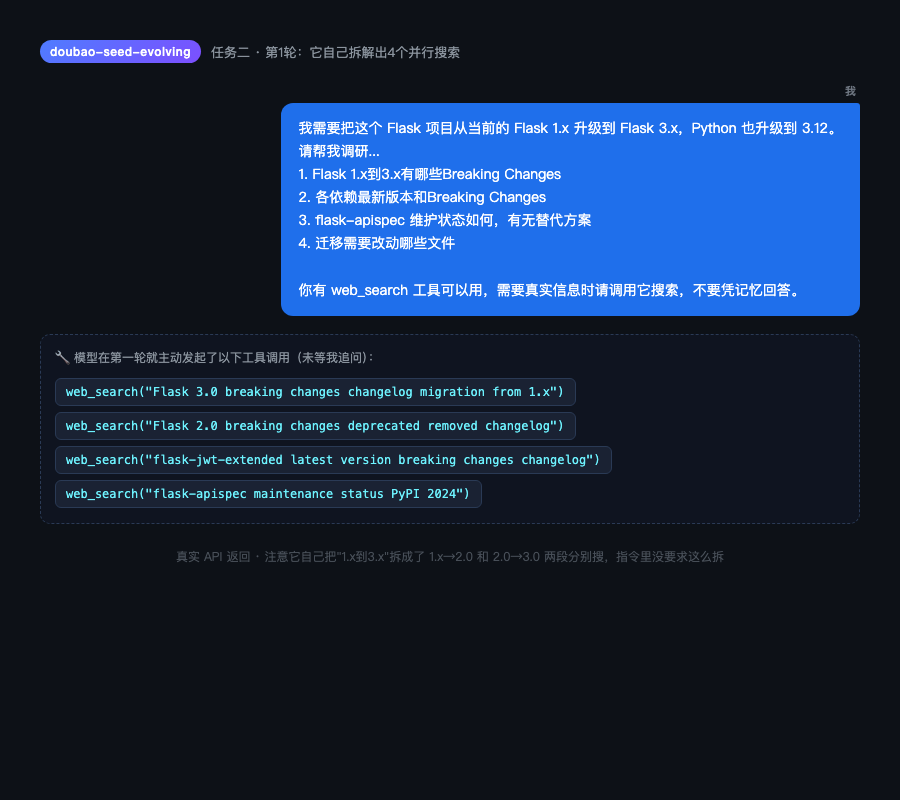Click the blue user message bubble
Screen dimensions: 900x800
click(570, 209)
